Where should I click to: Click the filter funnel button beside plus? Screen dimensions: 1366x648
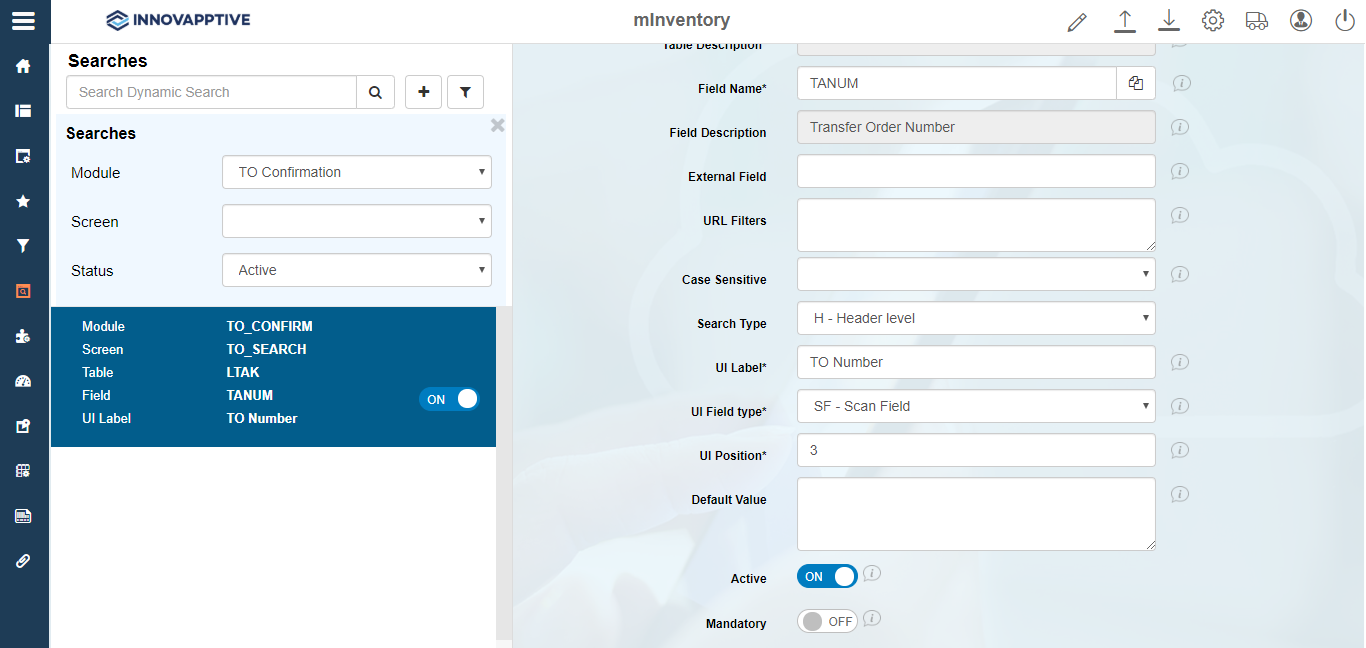(465, 92)
